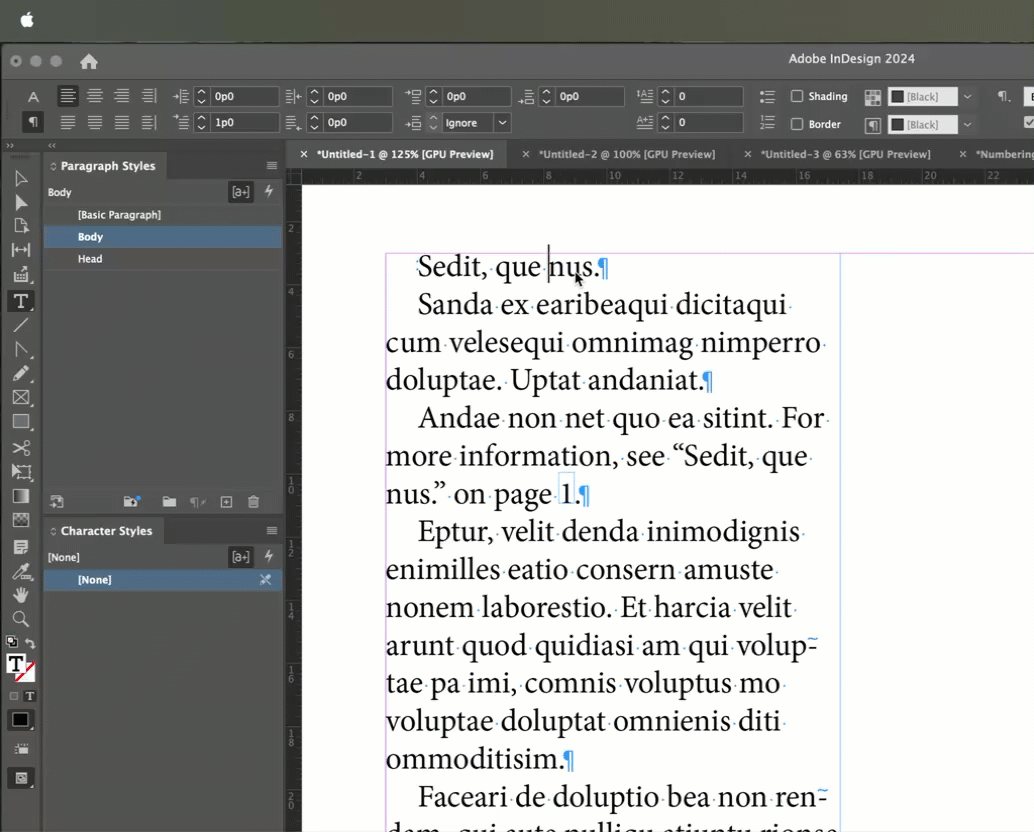
Task: Click the numbered list icon
Action: [767, 123]
